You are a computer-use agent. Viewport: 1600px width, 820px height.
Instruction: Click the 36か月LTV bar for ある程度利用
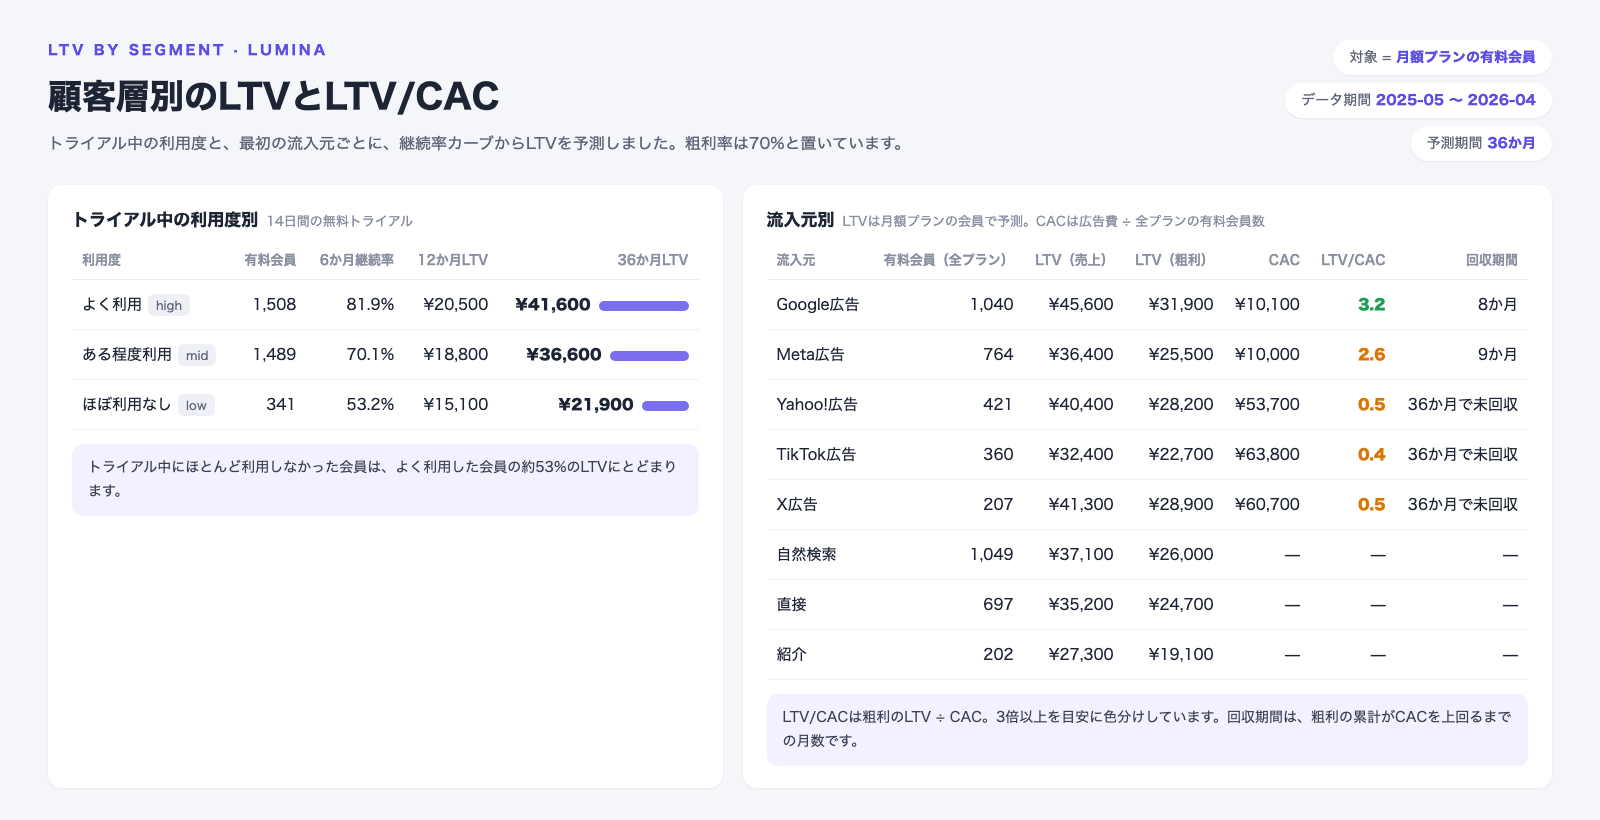tap(649, 356)
